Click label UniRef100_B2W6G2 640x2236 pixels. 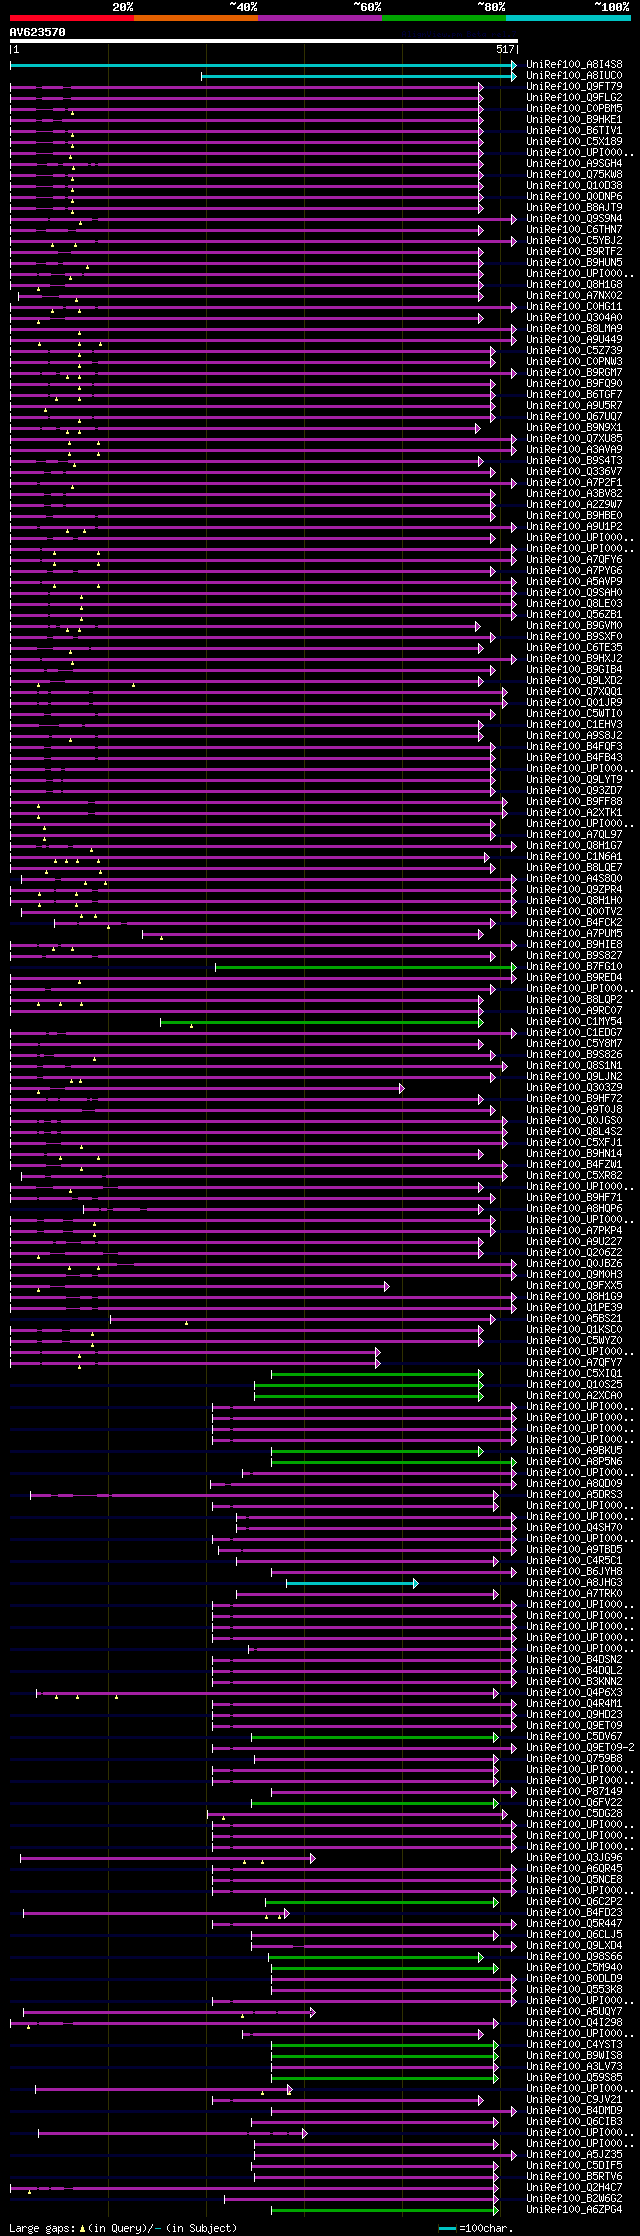point(574,2199)
